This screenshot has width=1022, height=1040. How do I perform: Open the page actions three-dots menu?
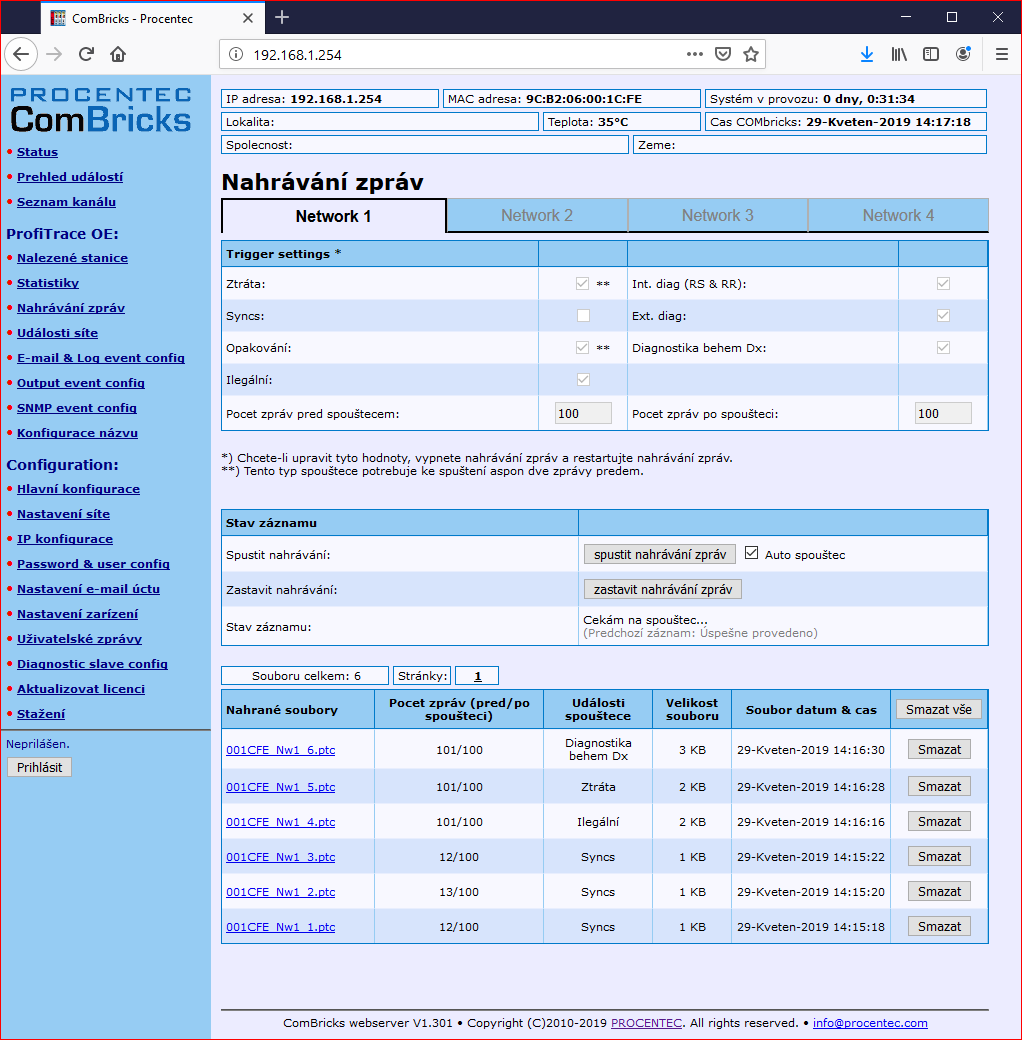pos(694,54)
